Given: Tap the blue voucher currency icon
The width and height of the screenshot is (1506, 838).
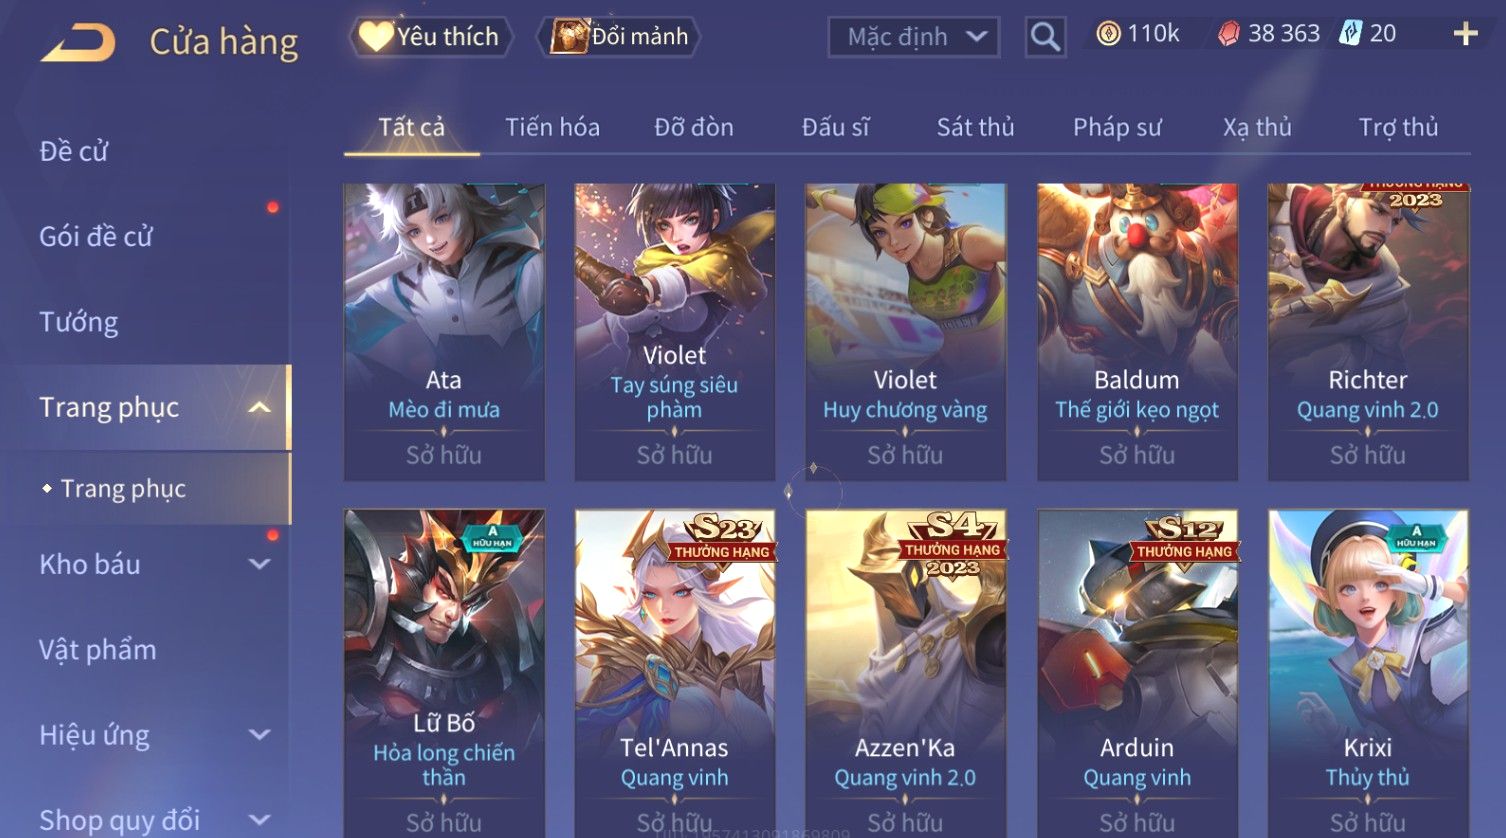Looking at the screenshot, I should 1351,33.
